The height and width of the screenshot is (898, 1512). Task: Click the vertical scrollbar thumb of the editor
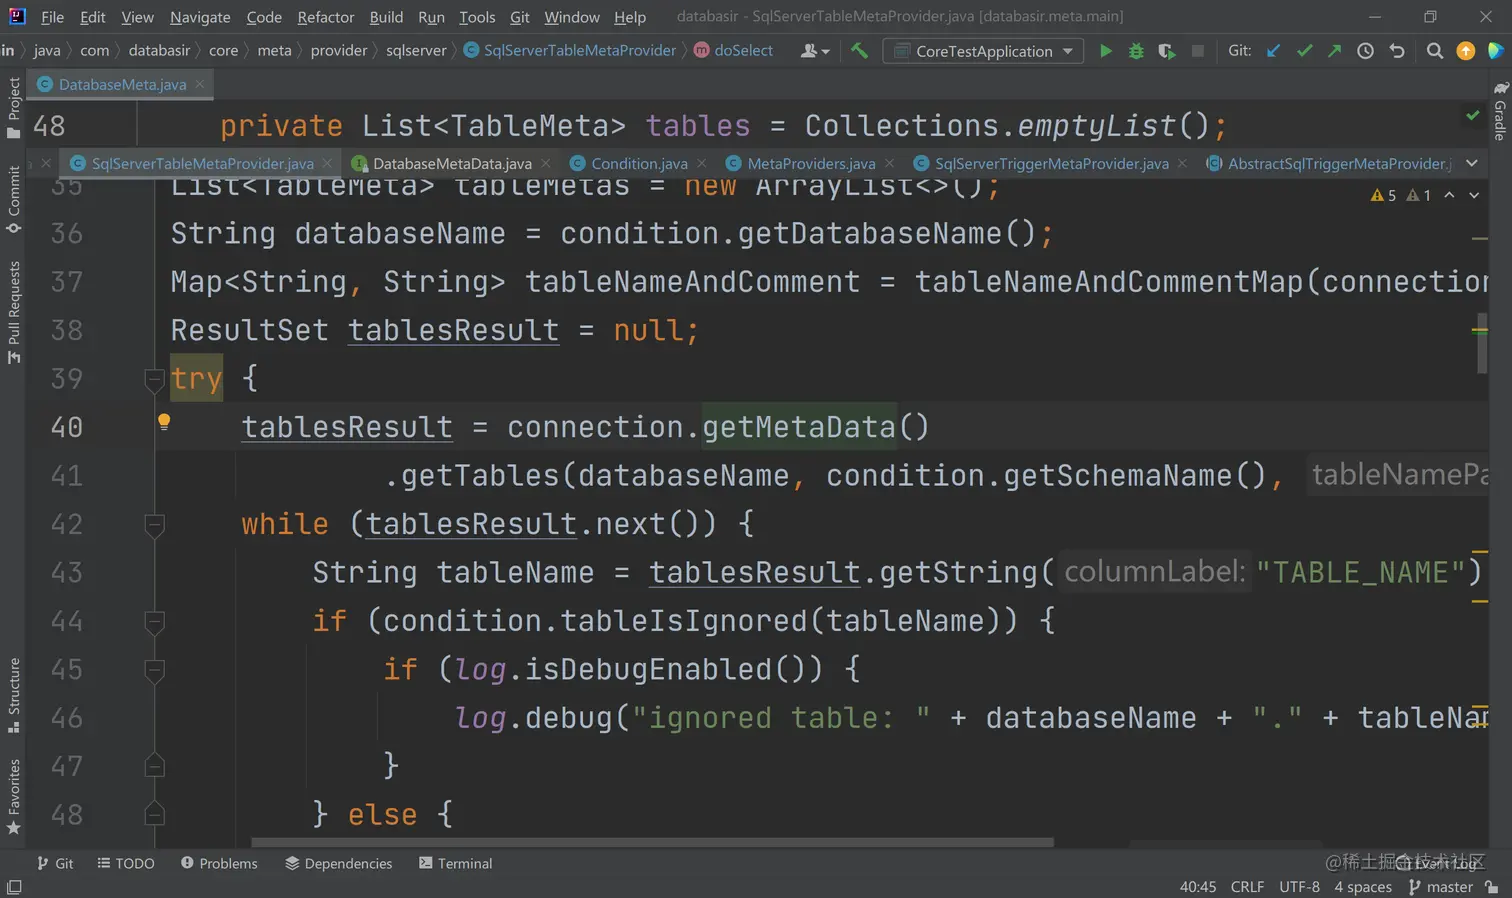(1481, 344)
